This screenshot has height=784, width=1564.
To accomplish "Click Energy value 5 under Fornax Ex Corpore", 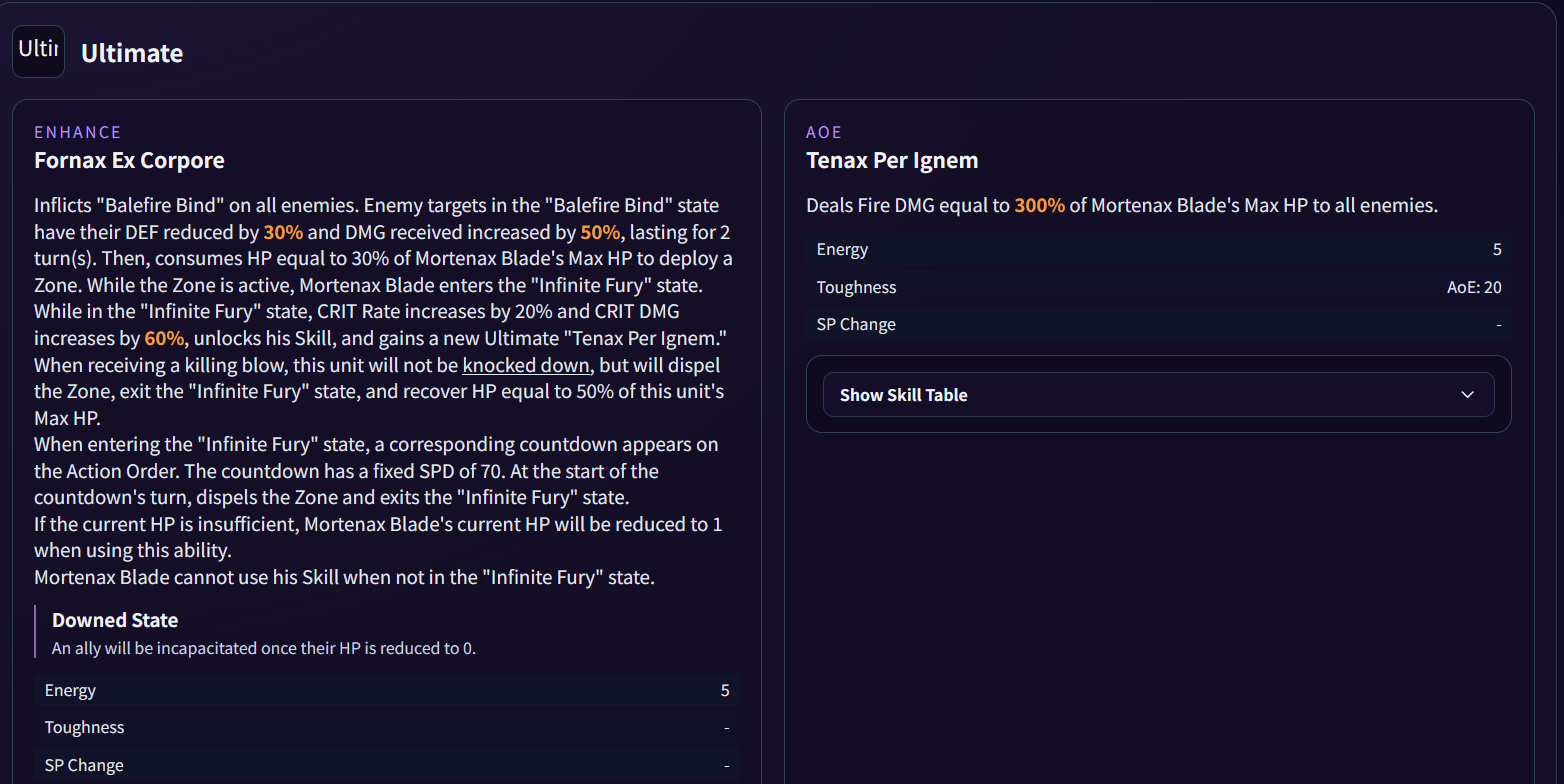I will [x=725, y=690].
